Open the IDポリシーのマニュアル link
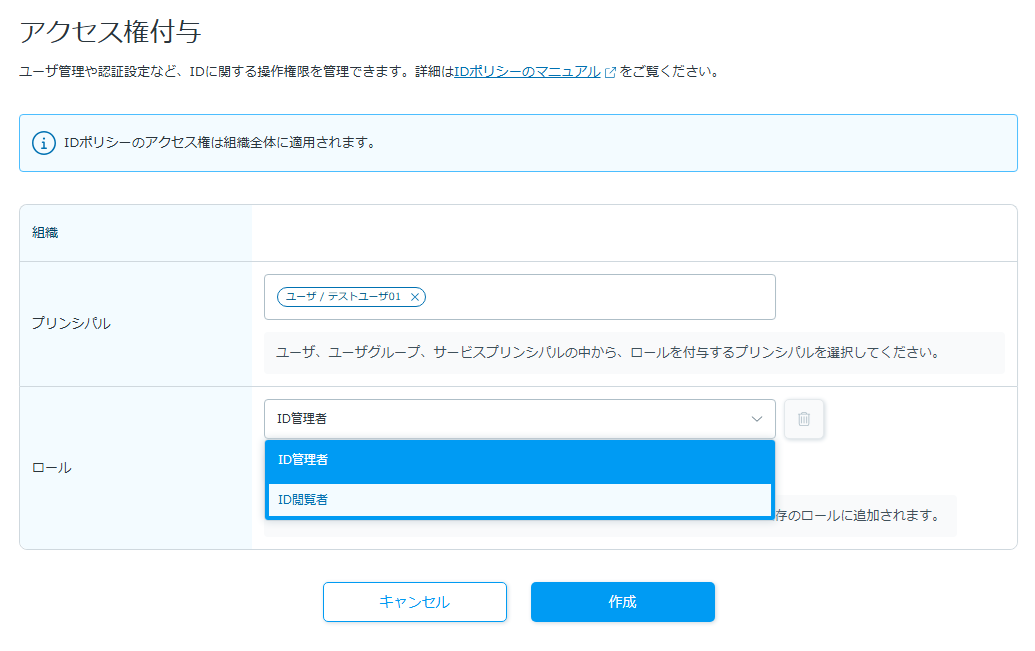1035x651 pixels. click(x=527, y=72)
